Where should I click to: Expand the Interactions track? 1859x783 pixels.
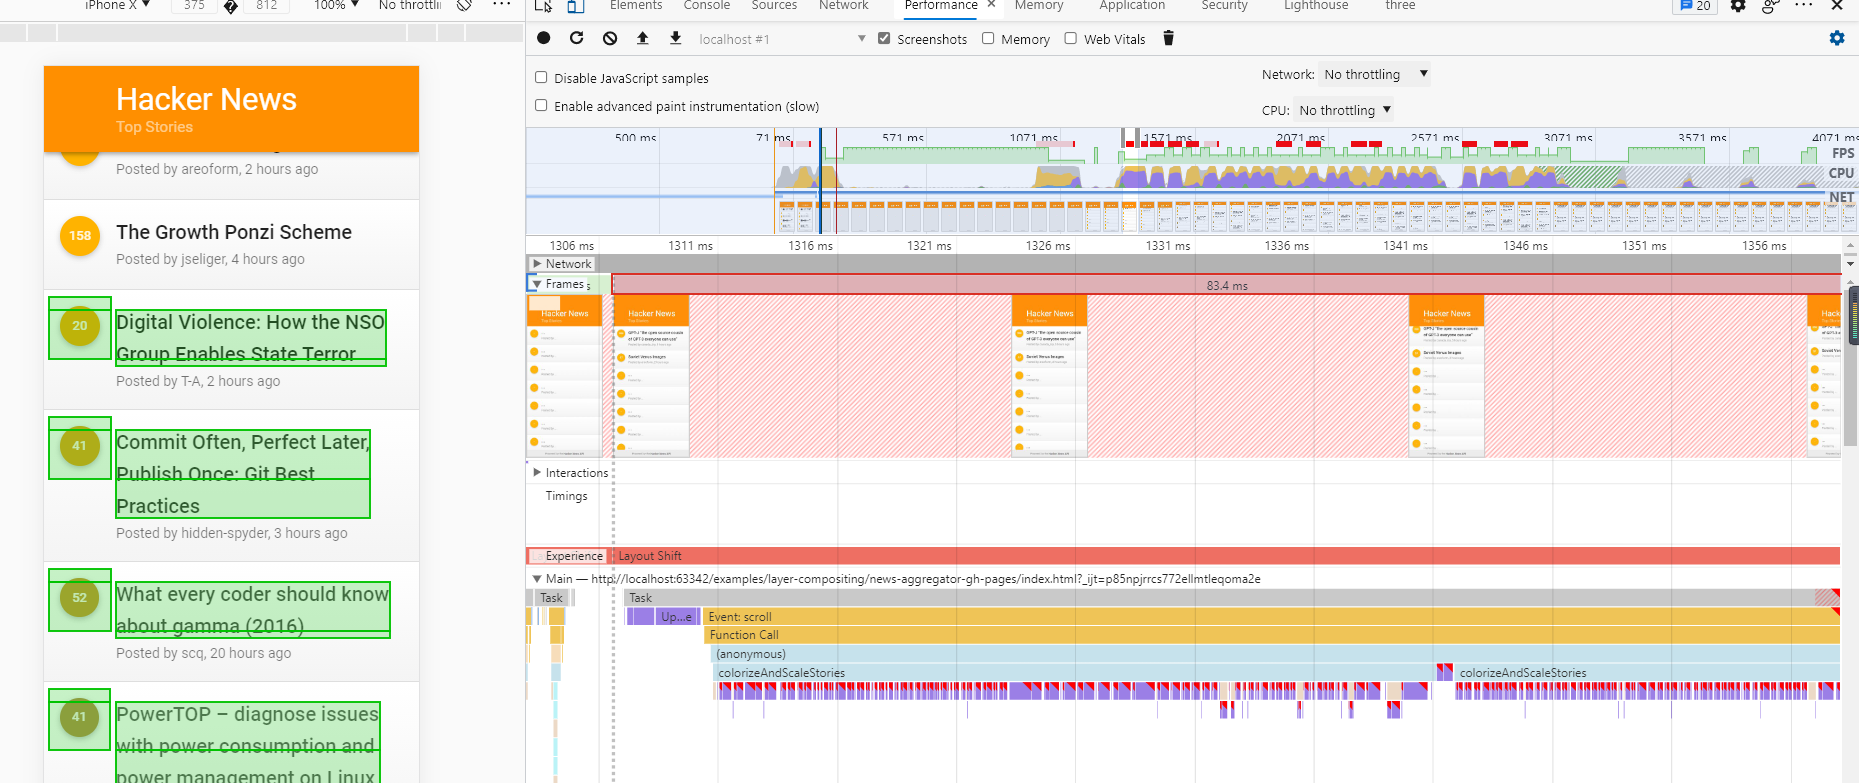(x=537, y=472)
